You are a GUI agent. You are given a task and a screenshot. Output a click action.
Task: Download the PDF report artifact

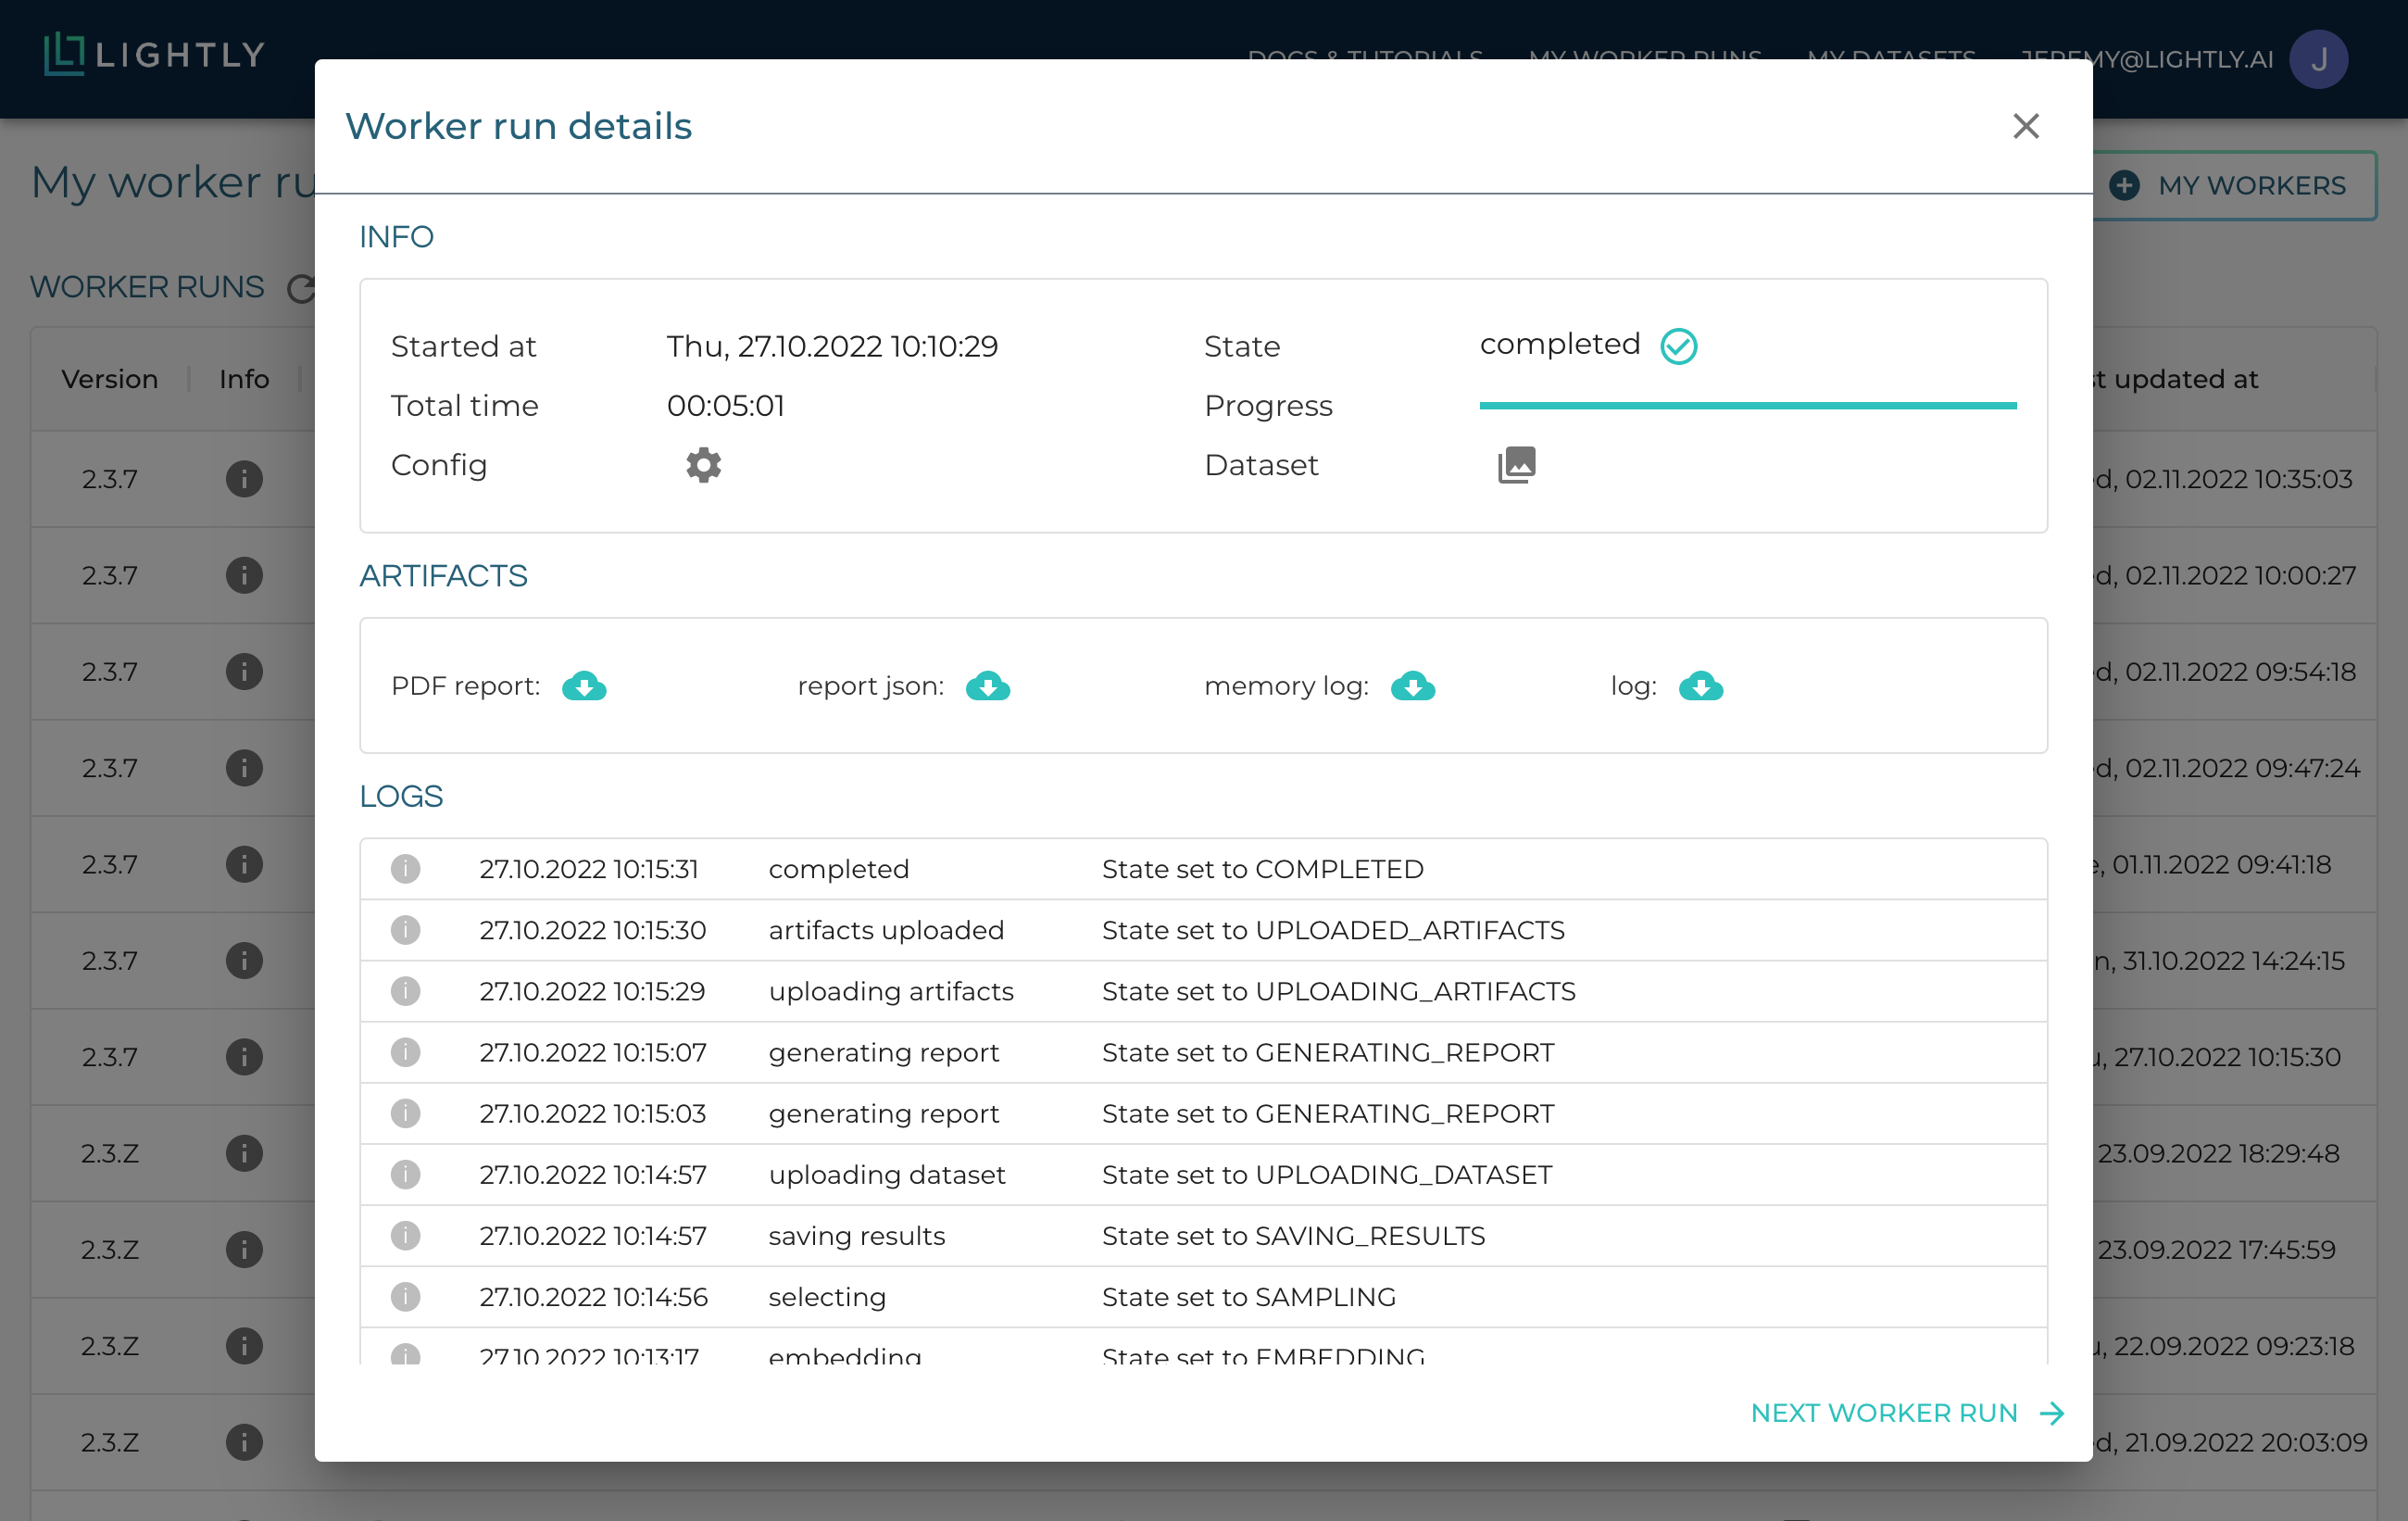[584, 686]
